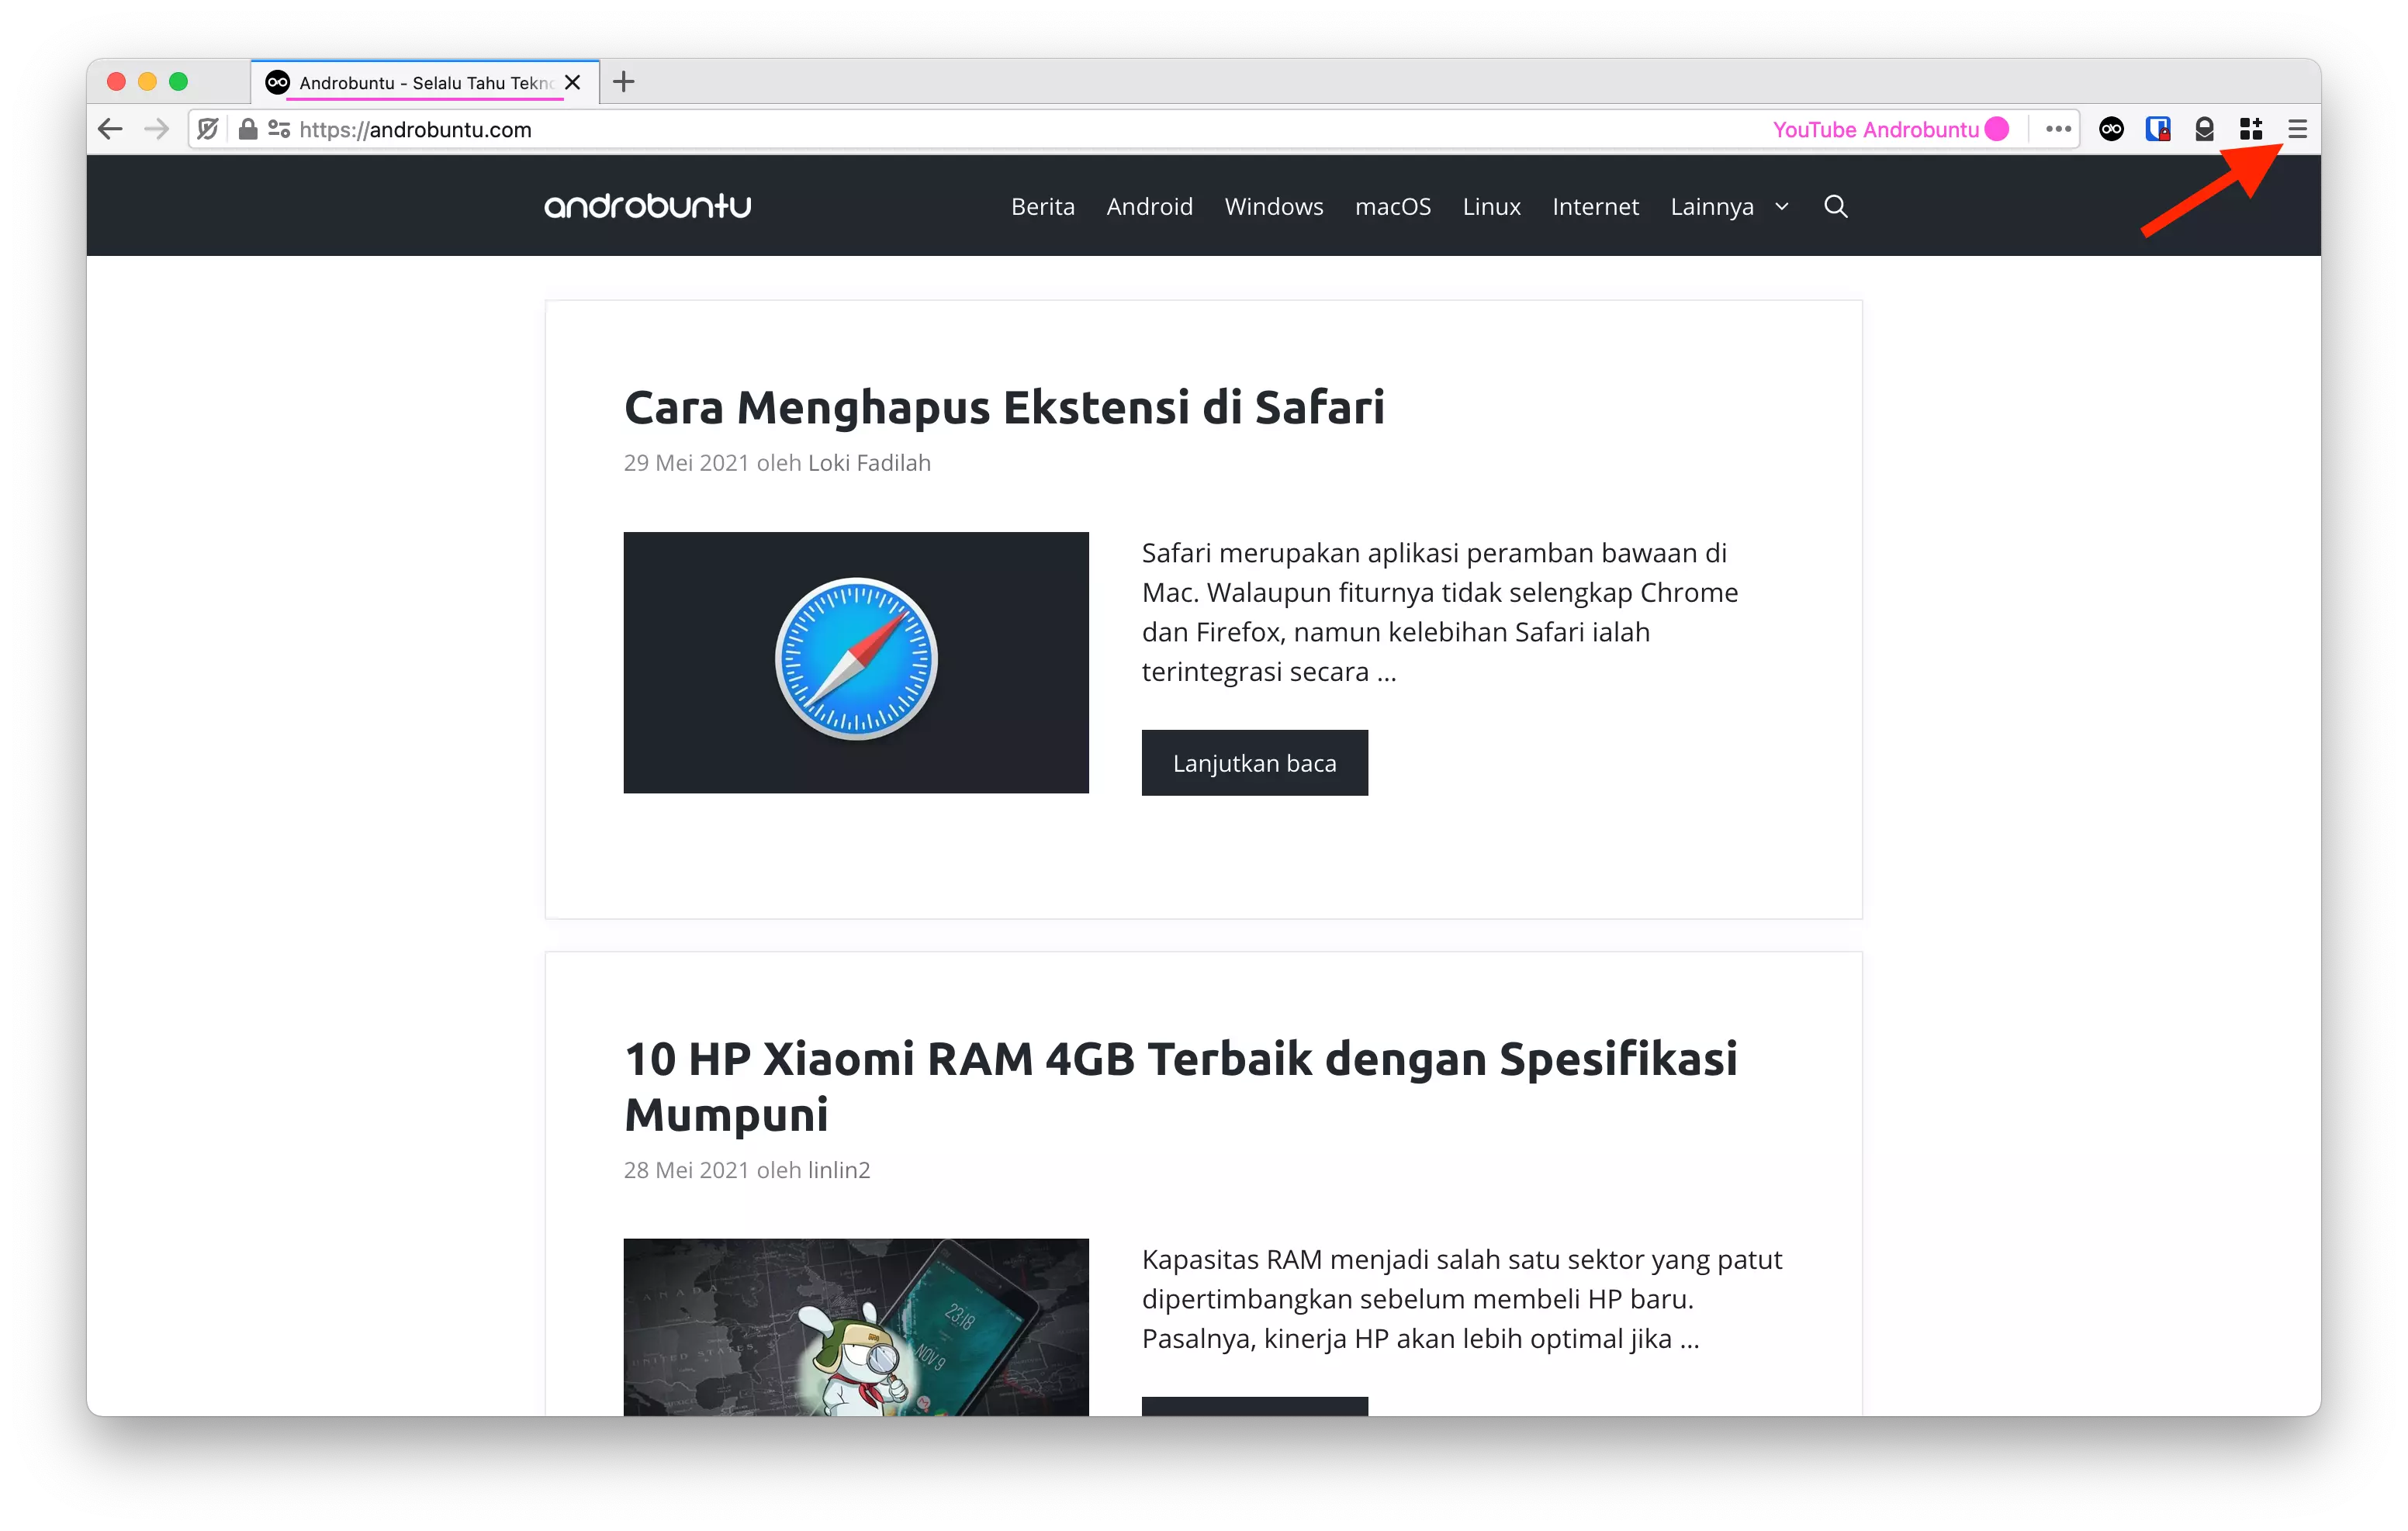This screenshot has width=2408, height=1531.
Task: Toggle the pink status circle beside YouTube Androbuntu
Action: [1996, 128]
